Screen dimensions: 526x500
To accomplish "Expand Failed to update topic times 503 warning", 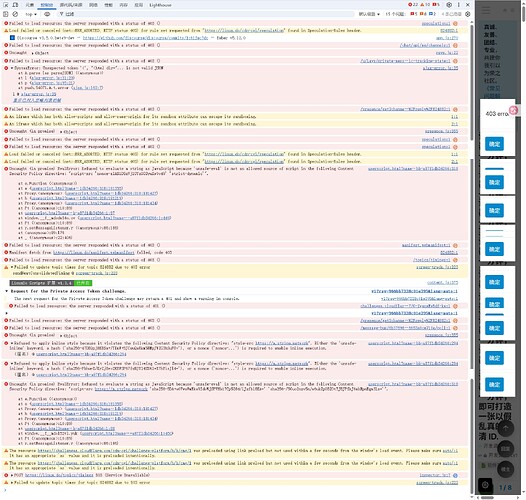I will [x=12, y=483].
